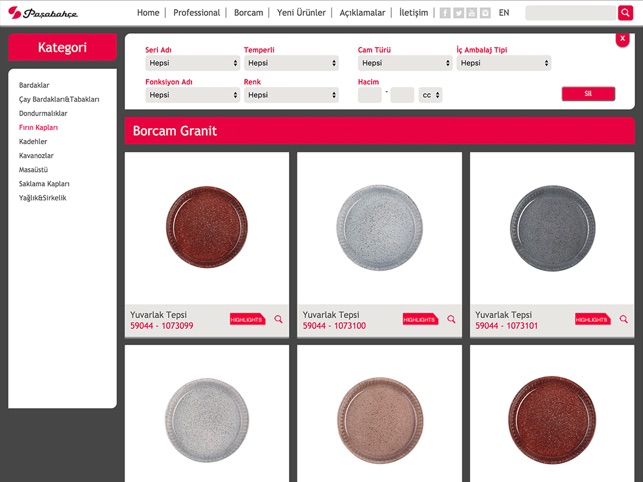Select Çay Bardakları&Tabakları category
This screenshot has width=643, height=482.
click(x=59, y=99)
